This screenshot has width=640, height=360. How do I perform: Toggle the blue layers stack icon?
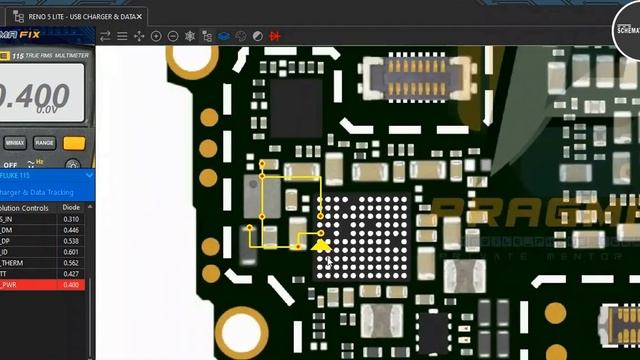[224, 36]
